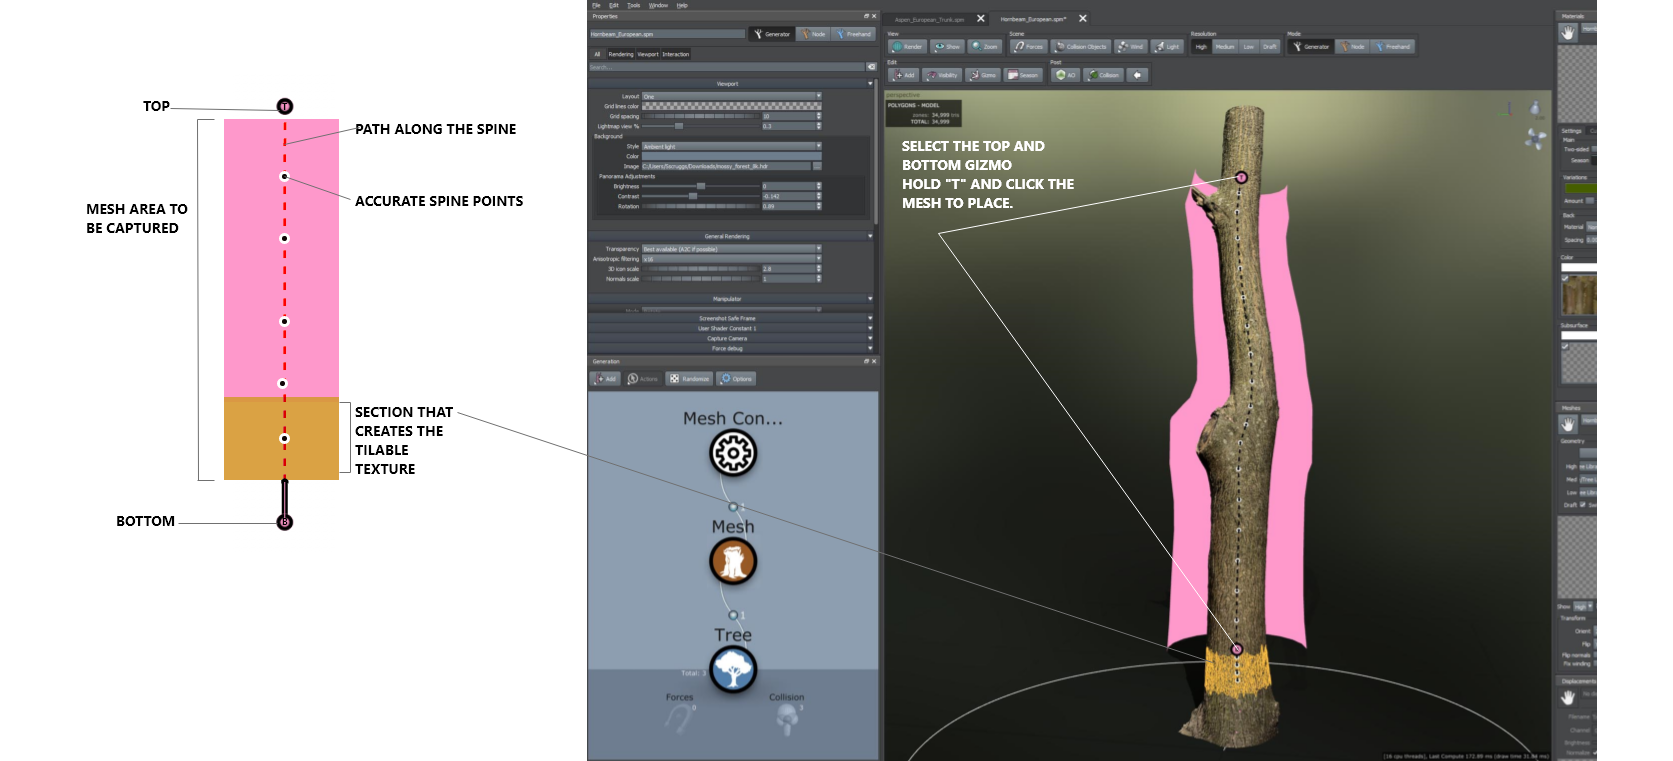Collapse the Viewport section header
The image size is (1673, 761).
731,84
